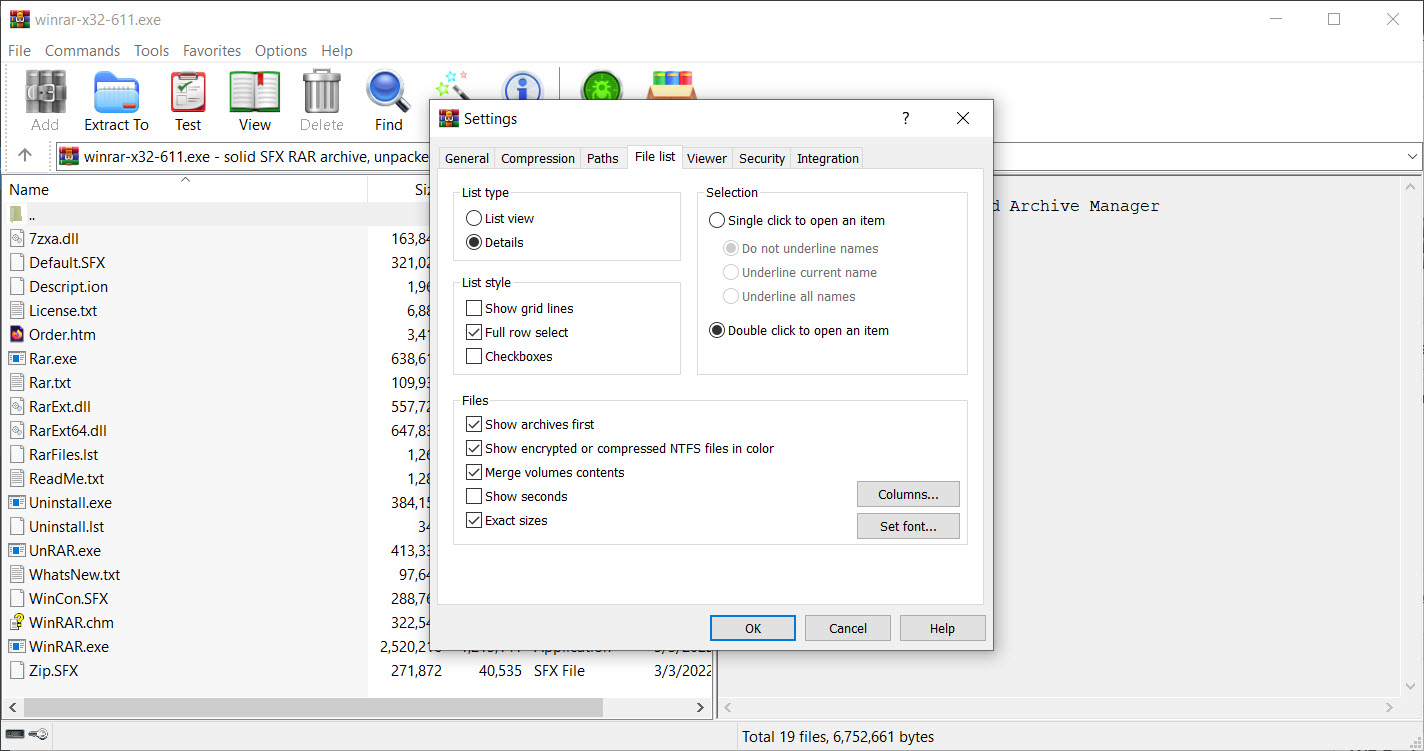Click the Help button beside Cancel
1424x751 pixels.
click(x=942, y=628)
